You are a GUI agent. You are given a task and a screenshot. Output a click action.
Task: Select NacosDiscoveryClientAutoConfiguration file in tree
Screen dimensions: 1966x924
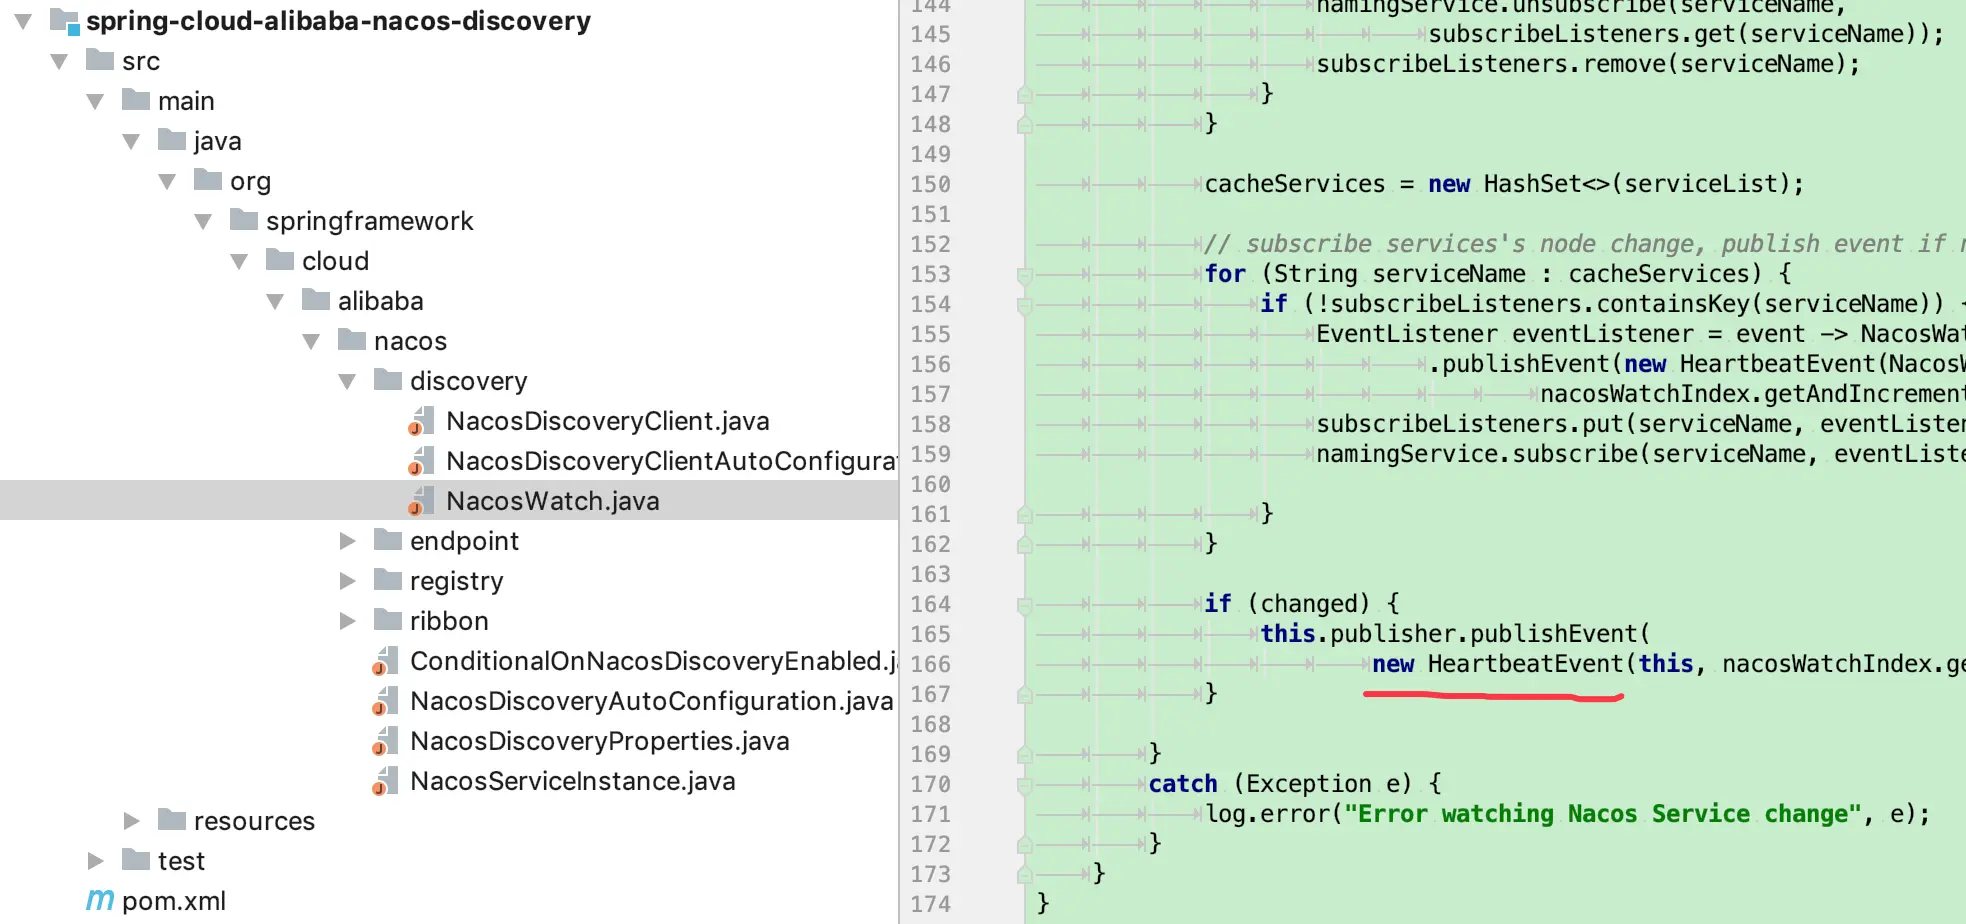pyautogui.click(x=671, y=461)
